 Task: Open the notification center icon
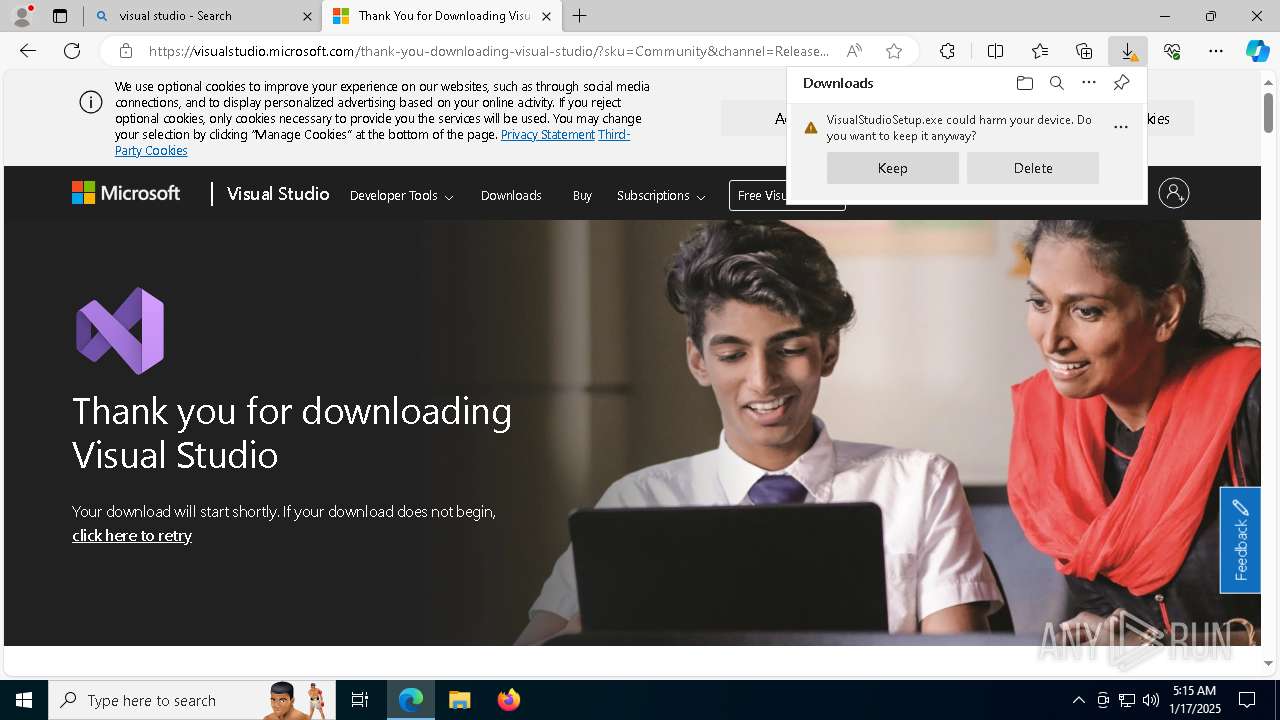1247,700
